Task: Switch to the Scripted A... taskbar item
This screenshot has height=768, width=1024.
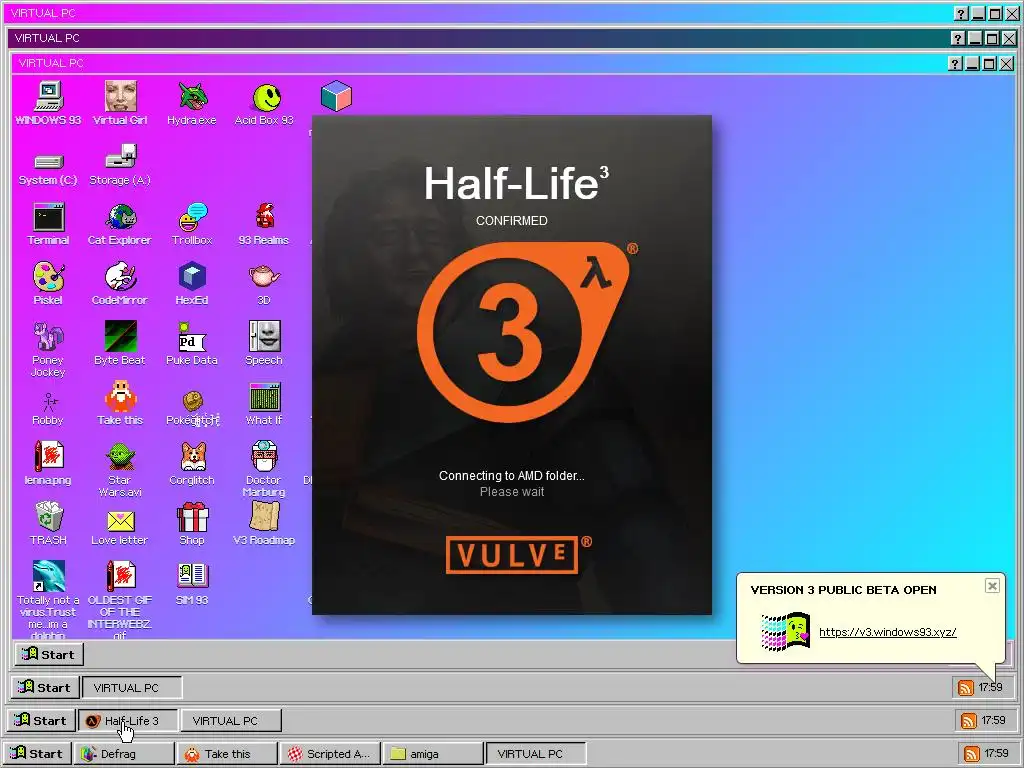Action: 330,753
